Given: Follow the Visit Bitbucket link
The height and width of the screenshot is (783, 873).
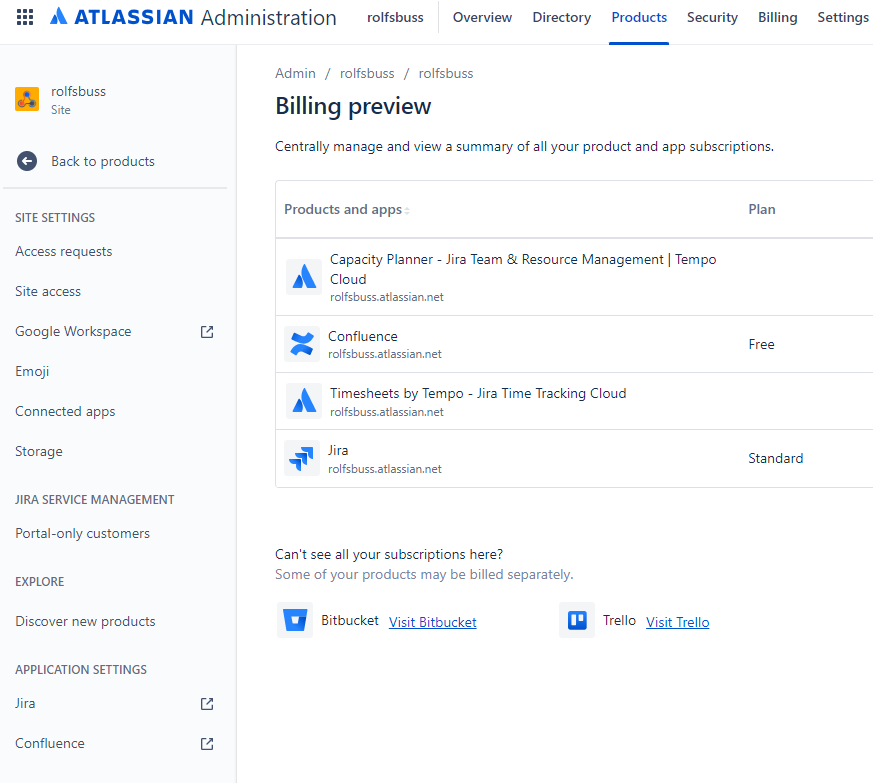Looking at the screenshot, I should coord(433,623).
